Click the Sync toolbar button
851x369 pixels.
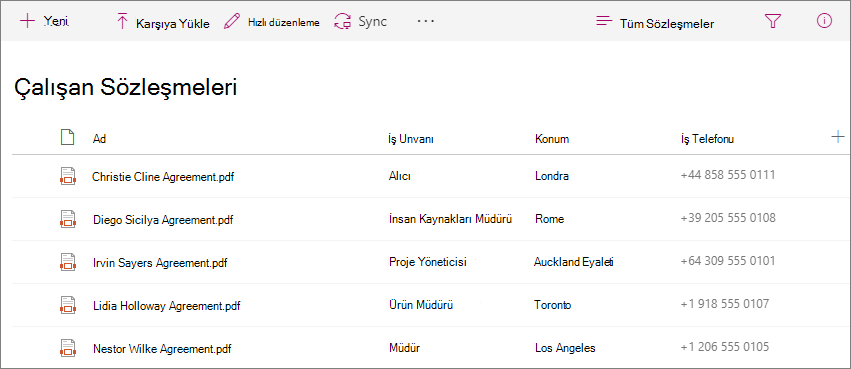pos(360,22)
